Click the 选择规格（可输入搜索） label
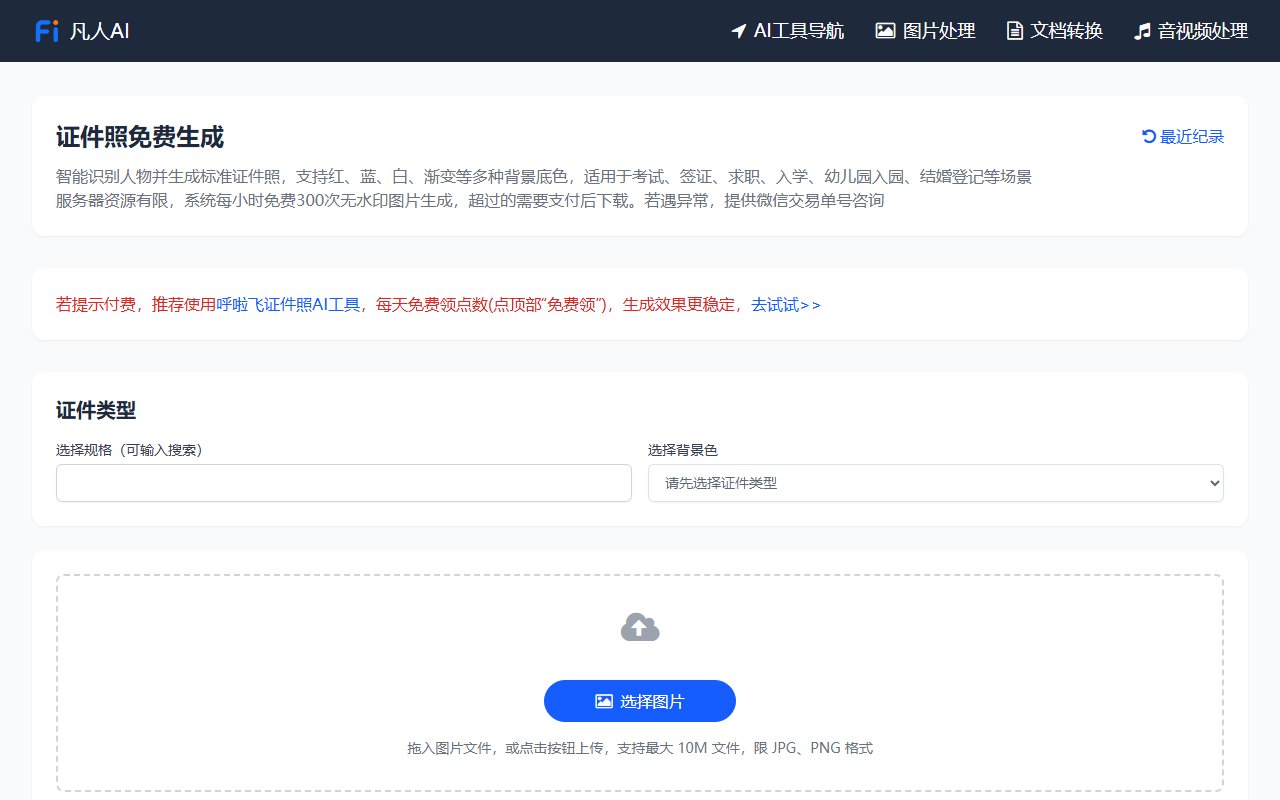 point(130,450)
